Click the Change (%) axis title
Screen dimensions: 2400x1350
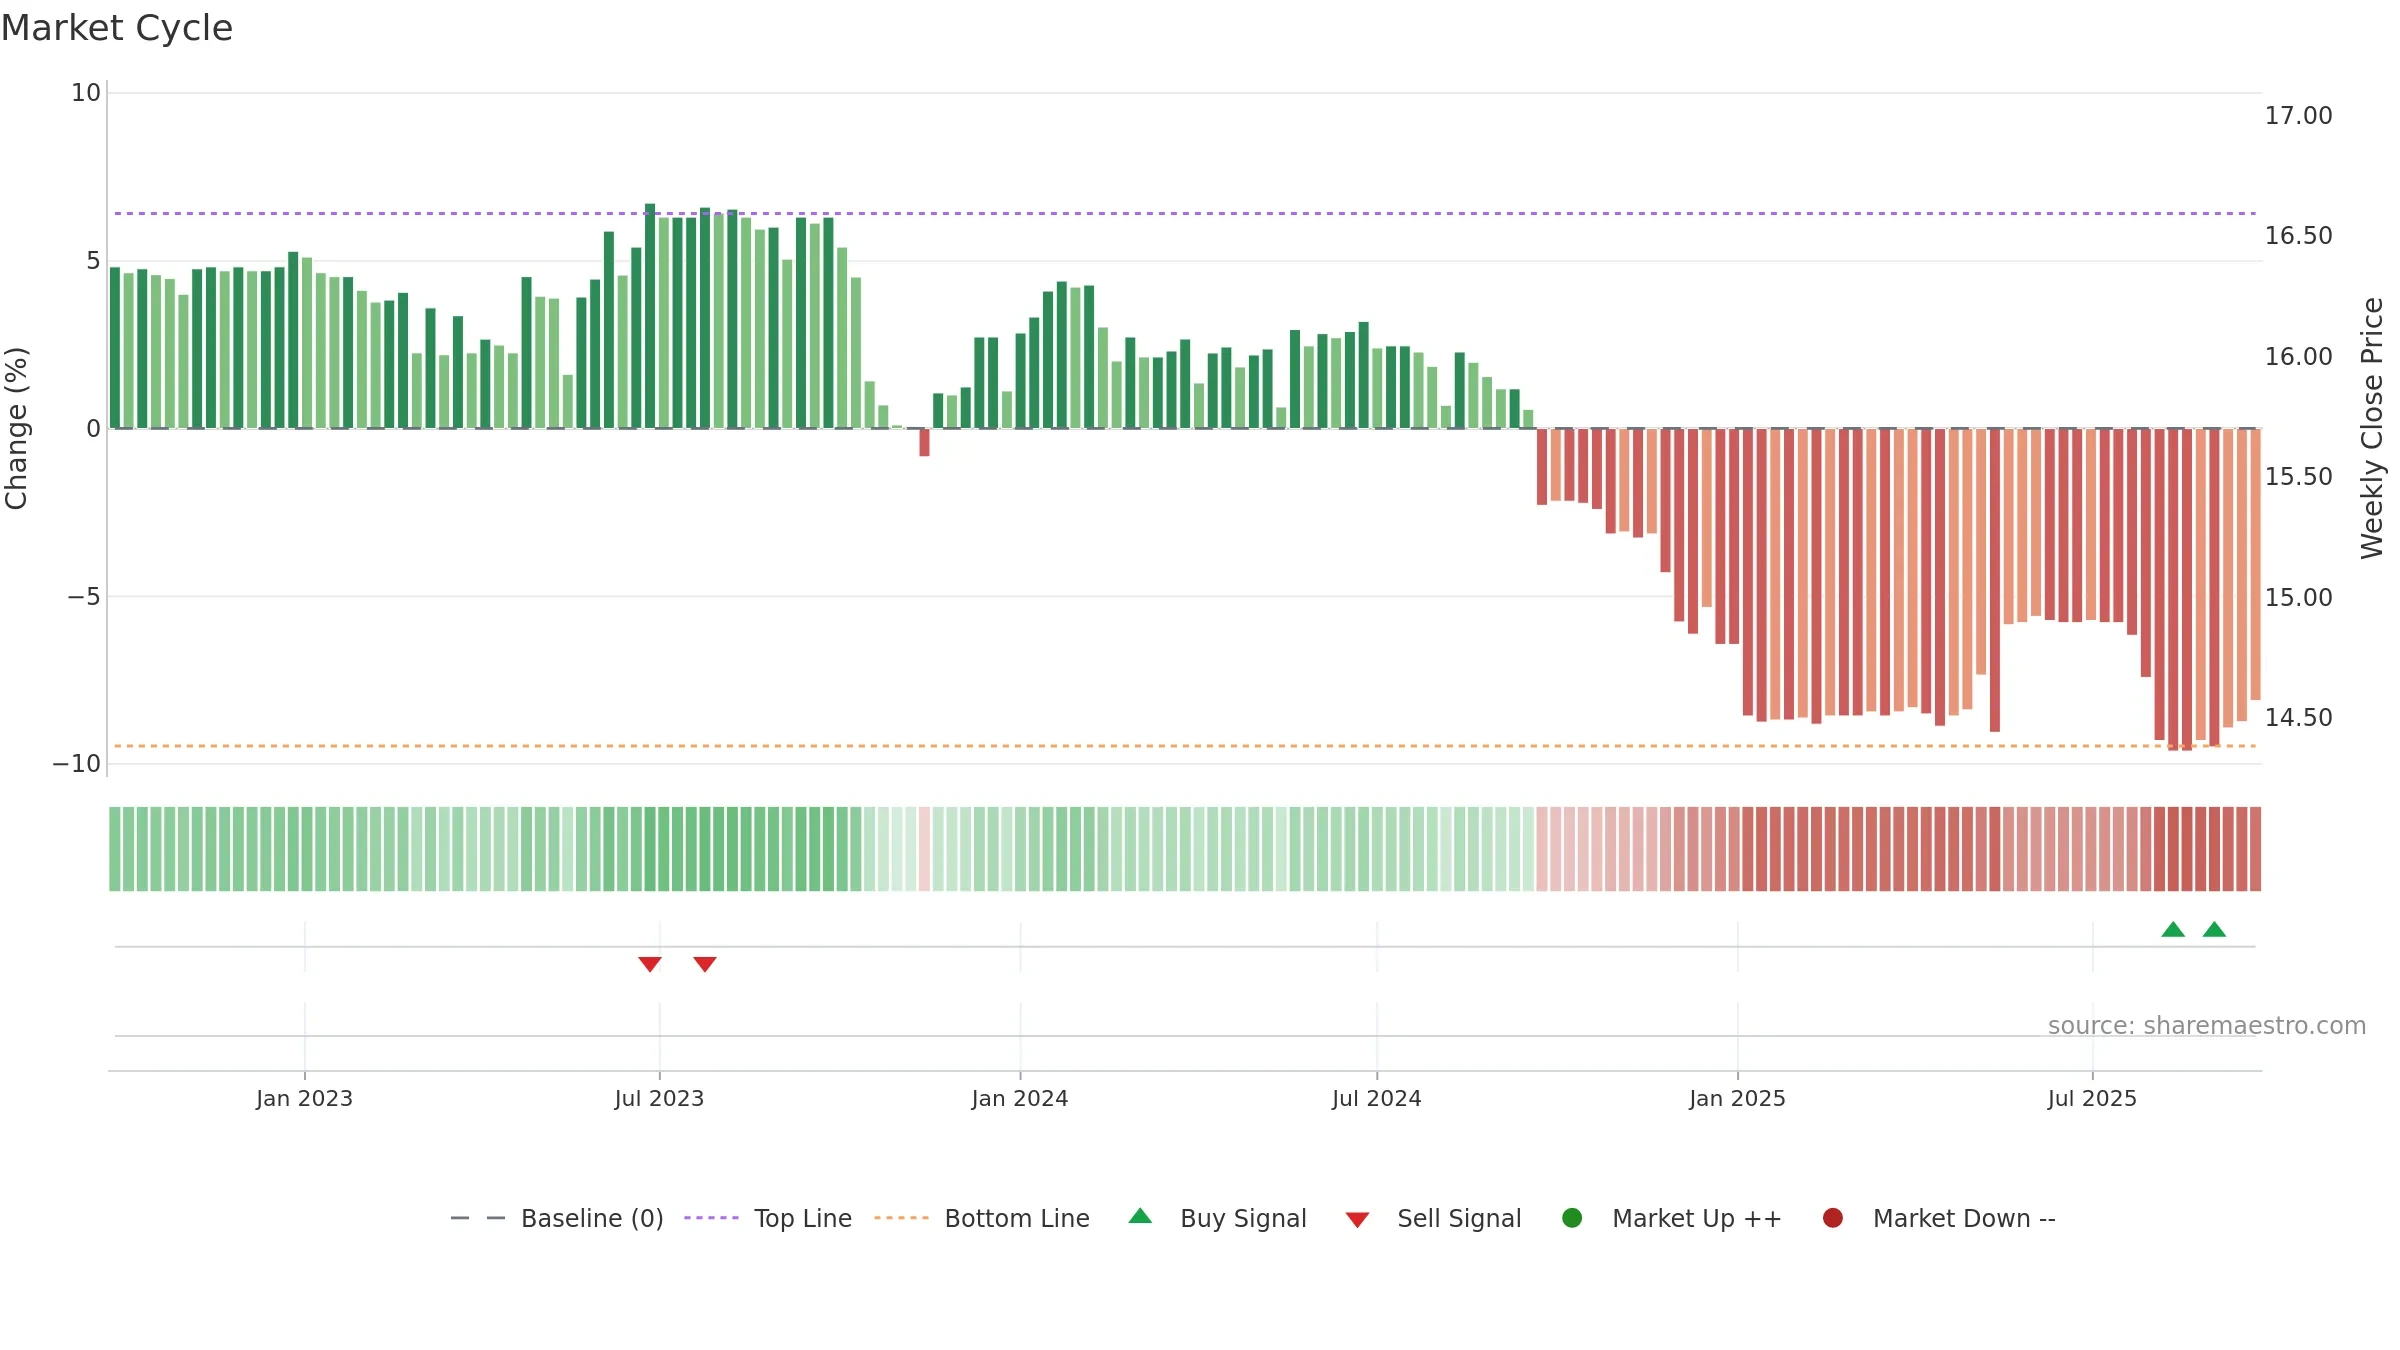pyautogui.click(x=16, y=428)
